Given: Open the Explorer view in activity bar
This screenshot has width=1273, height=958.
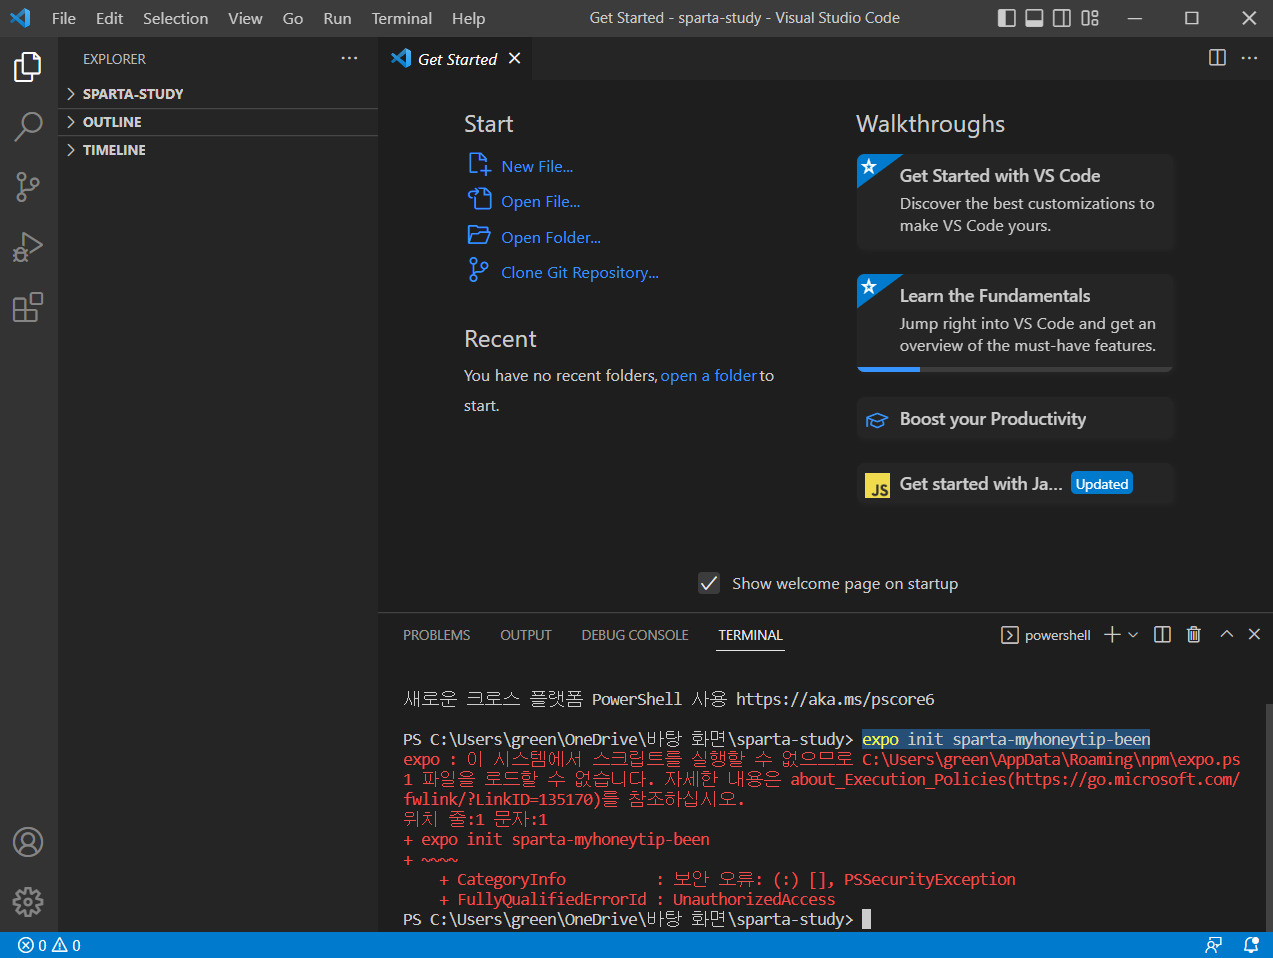Looking at the screenshot, I should coord(28,67).
